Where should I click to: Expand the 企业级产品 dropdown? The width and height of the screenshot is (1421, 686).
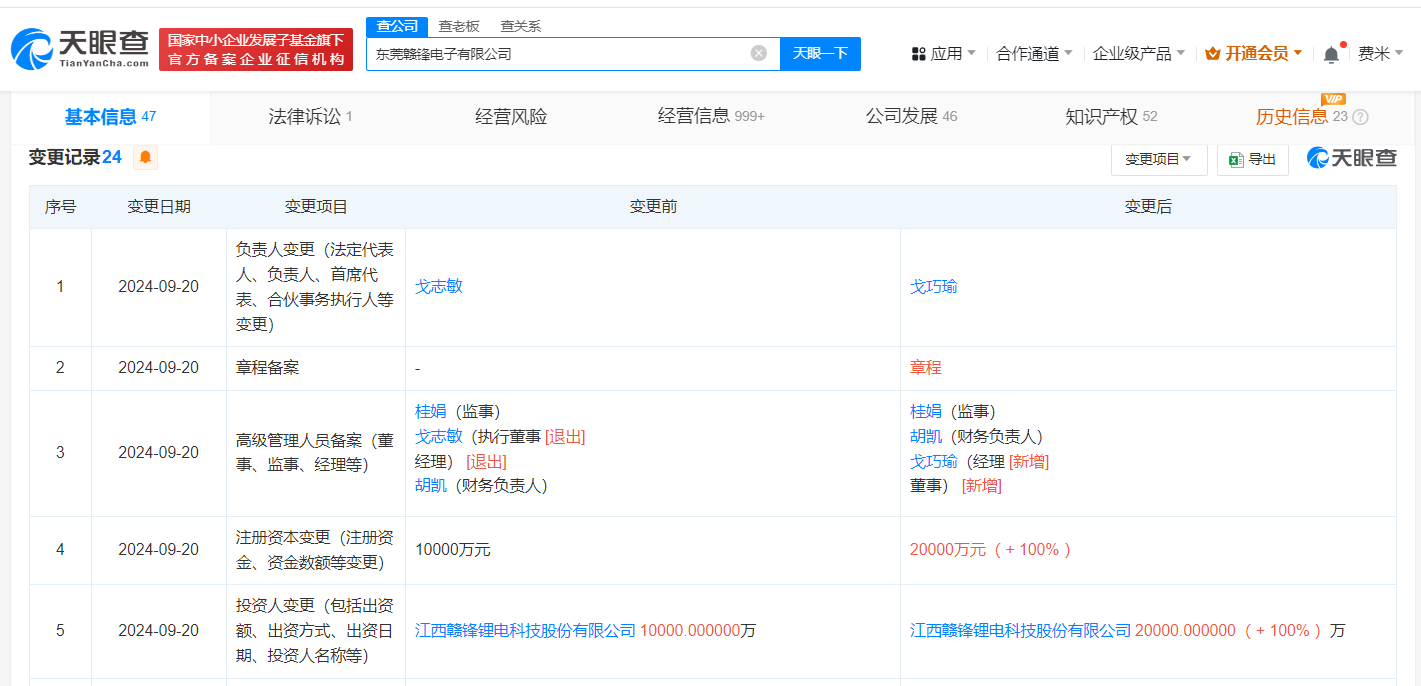point(1138,54)
